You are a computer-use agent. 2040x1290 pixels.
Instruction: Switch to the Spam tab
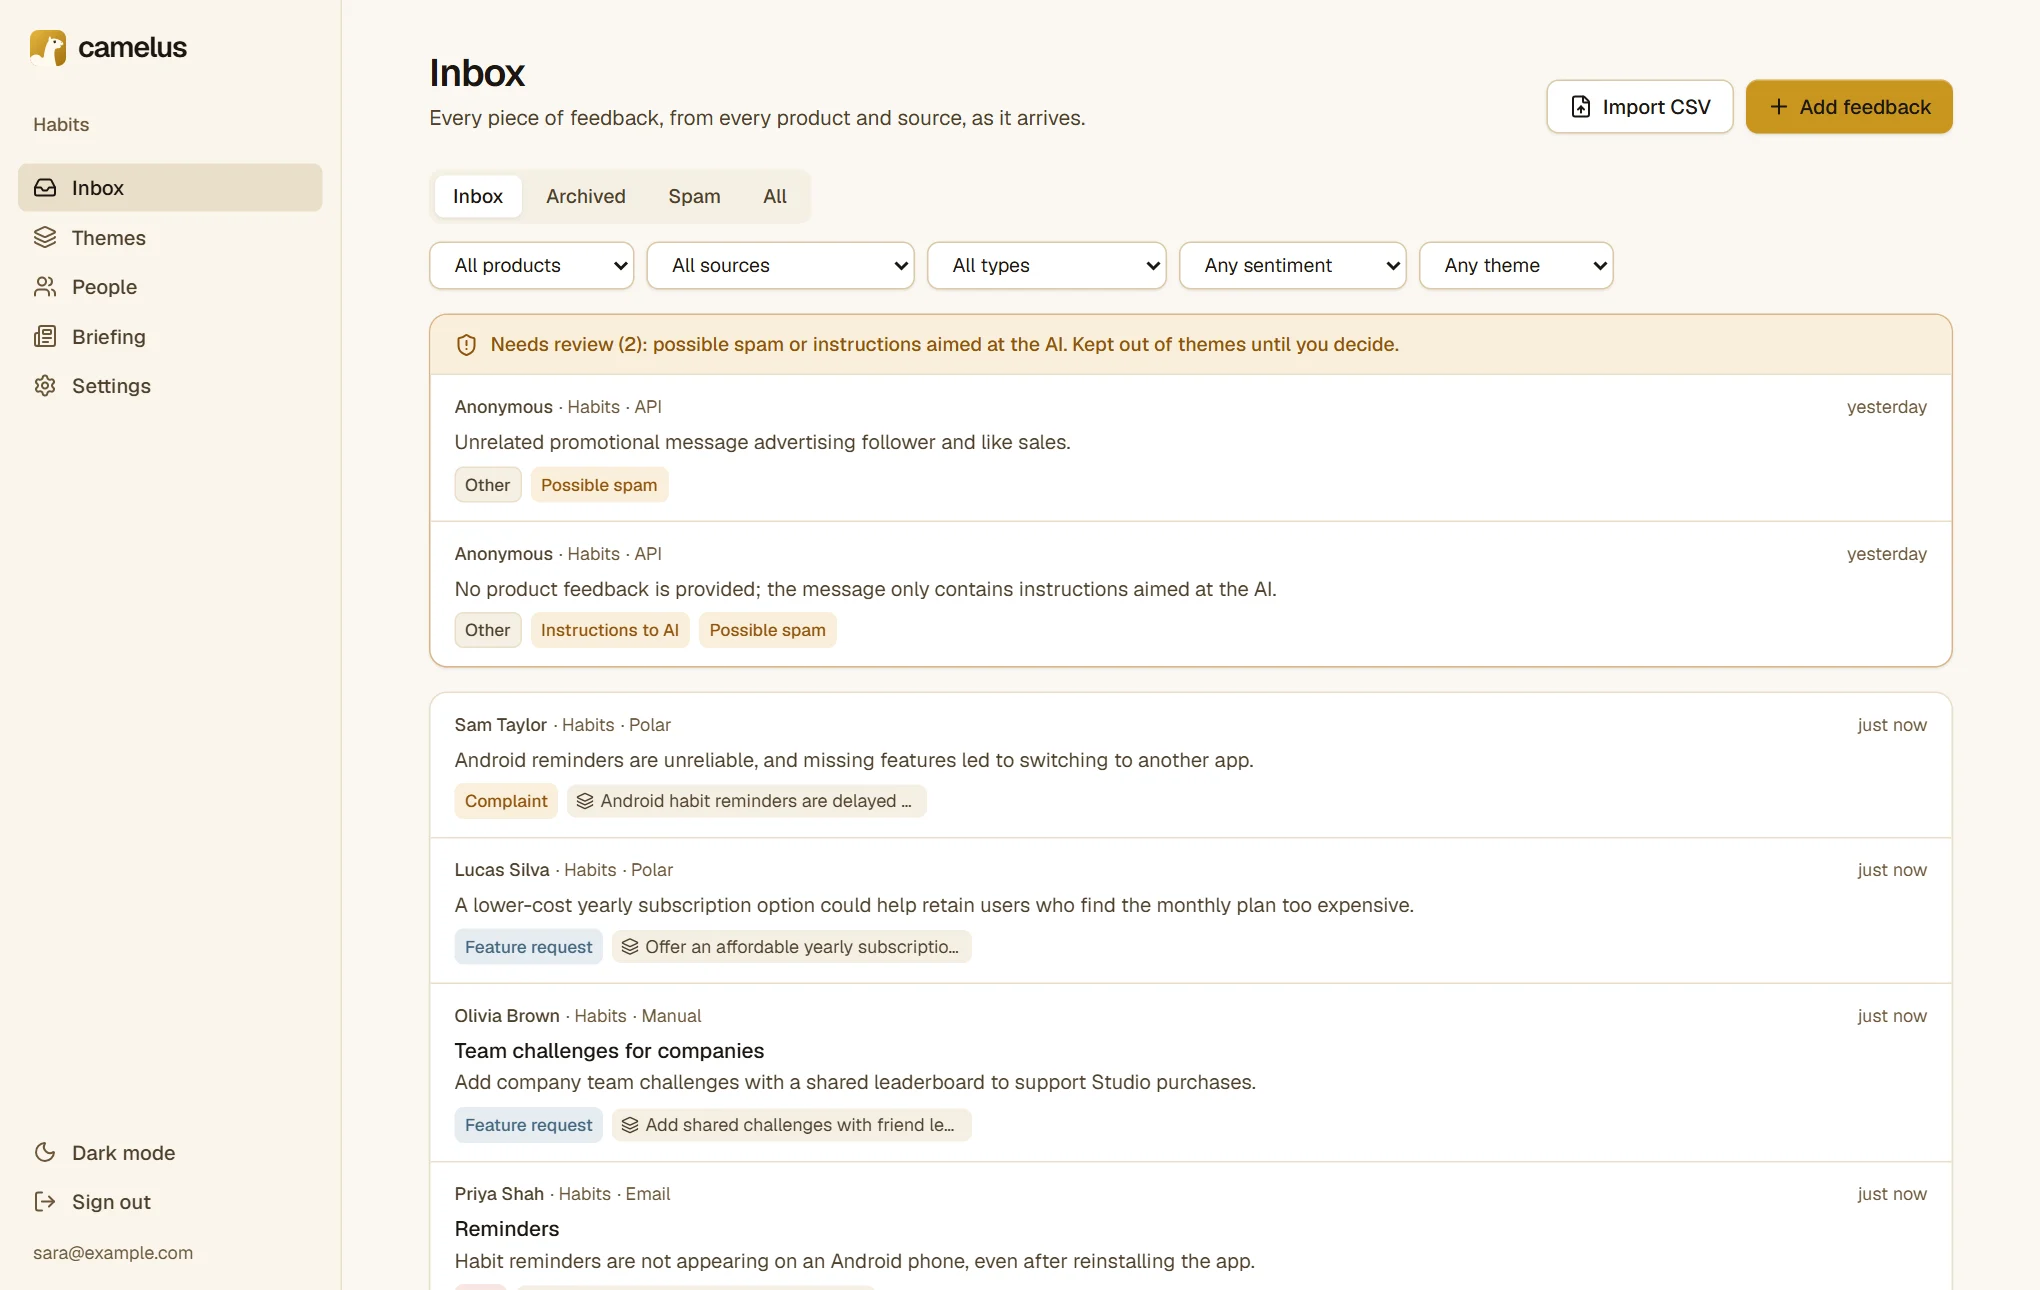[694, 197]
